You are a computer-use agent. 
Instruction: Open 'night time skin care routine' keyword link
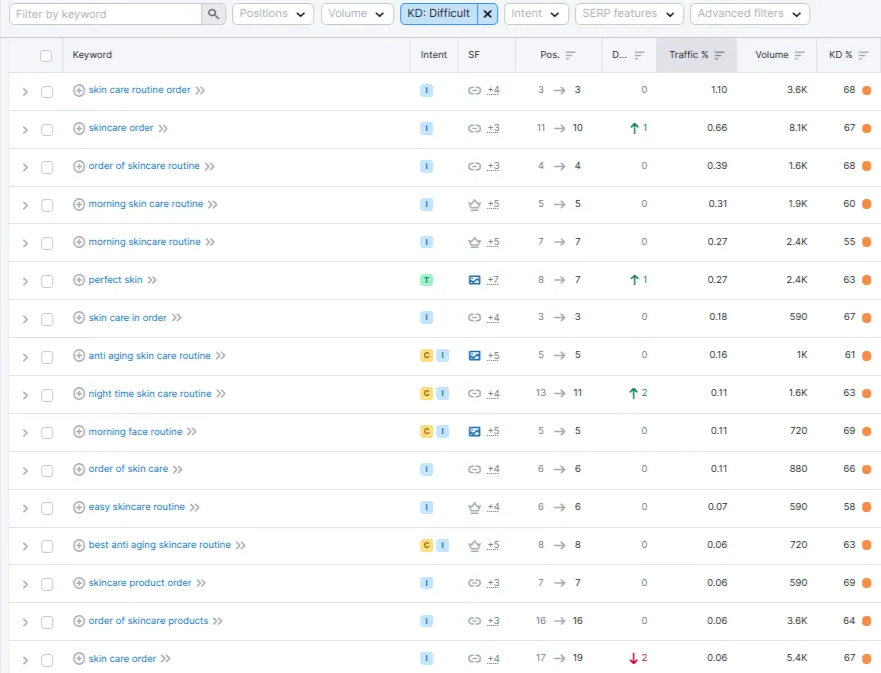pyautogui.click(x=150, y=394)
